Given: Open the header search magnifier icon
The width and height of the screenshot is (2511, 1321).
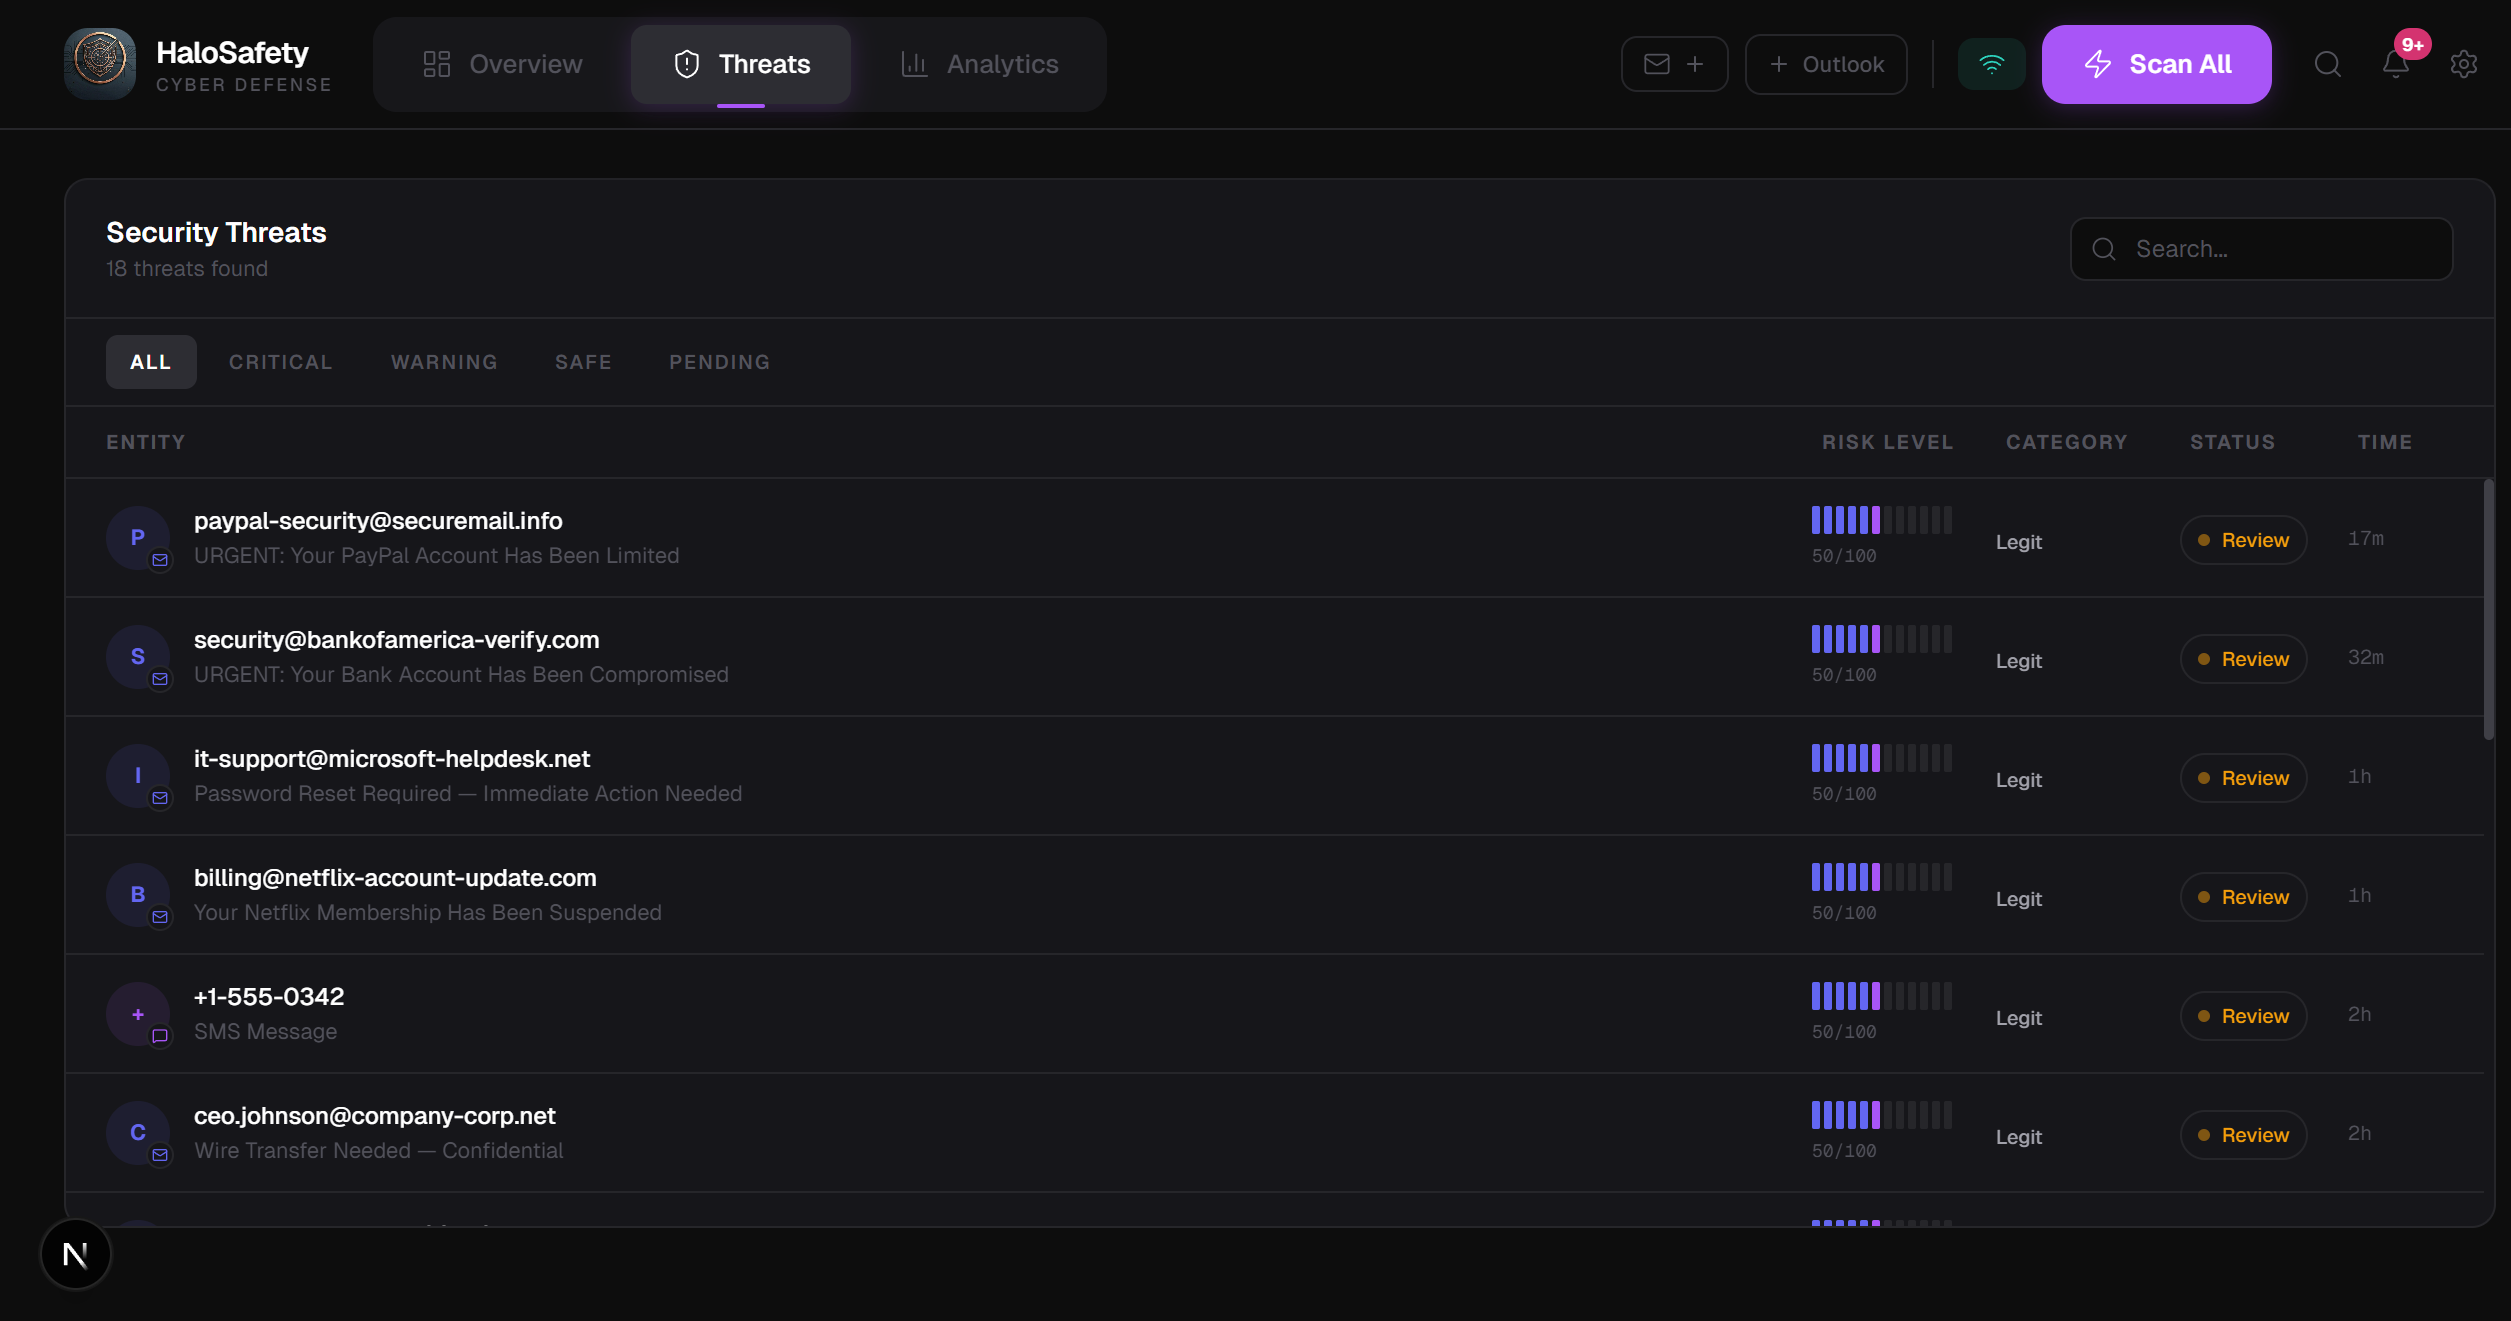Looking at the screenshot, I should coord(2327,64).
